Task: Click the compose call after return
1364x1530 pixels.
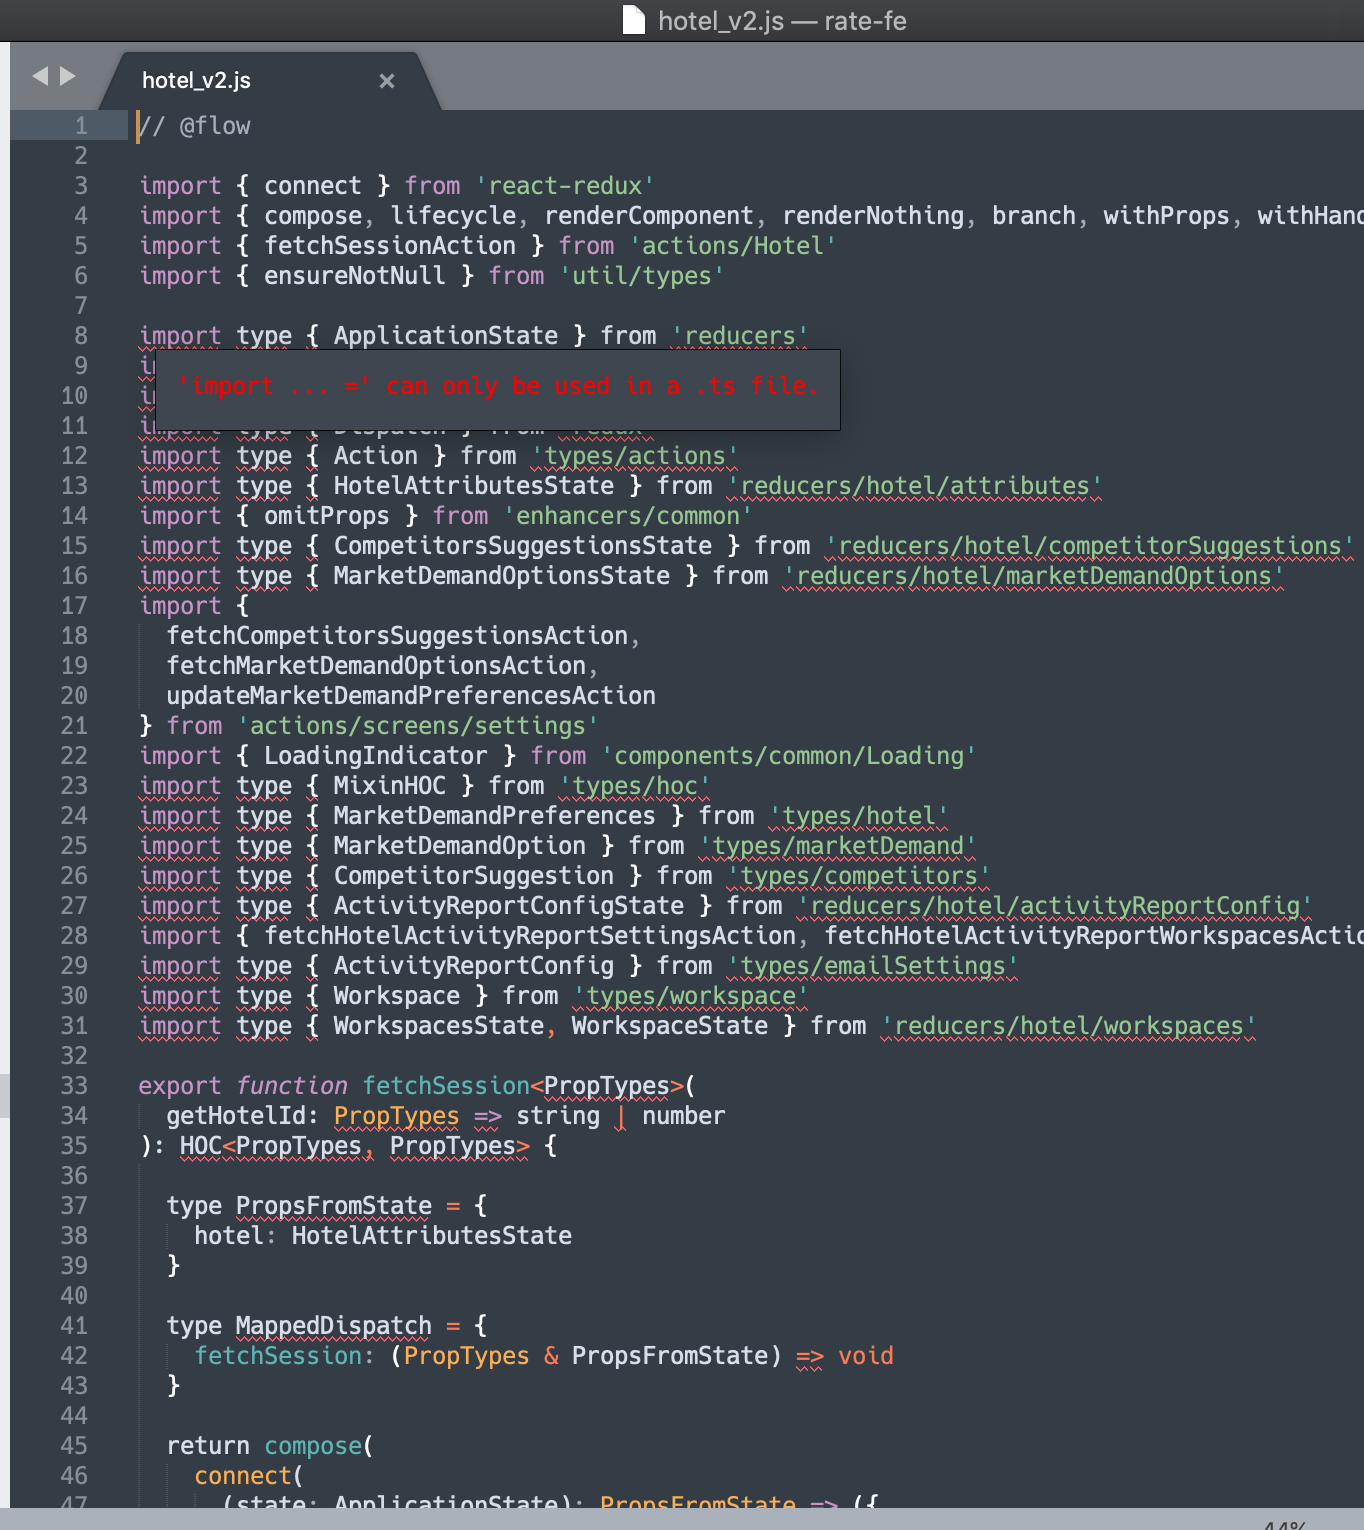Action: (x=313, y=1446)
